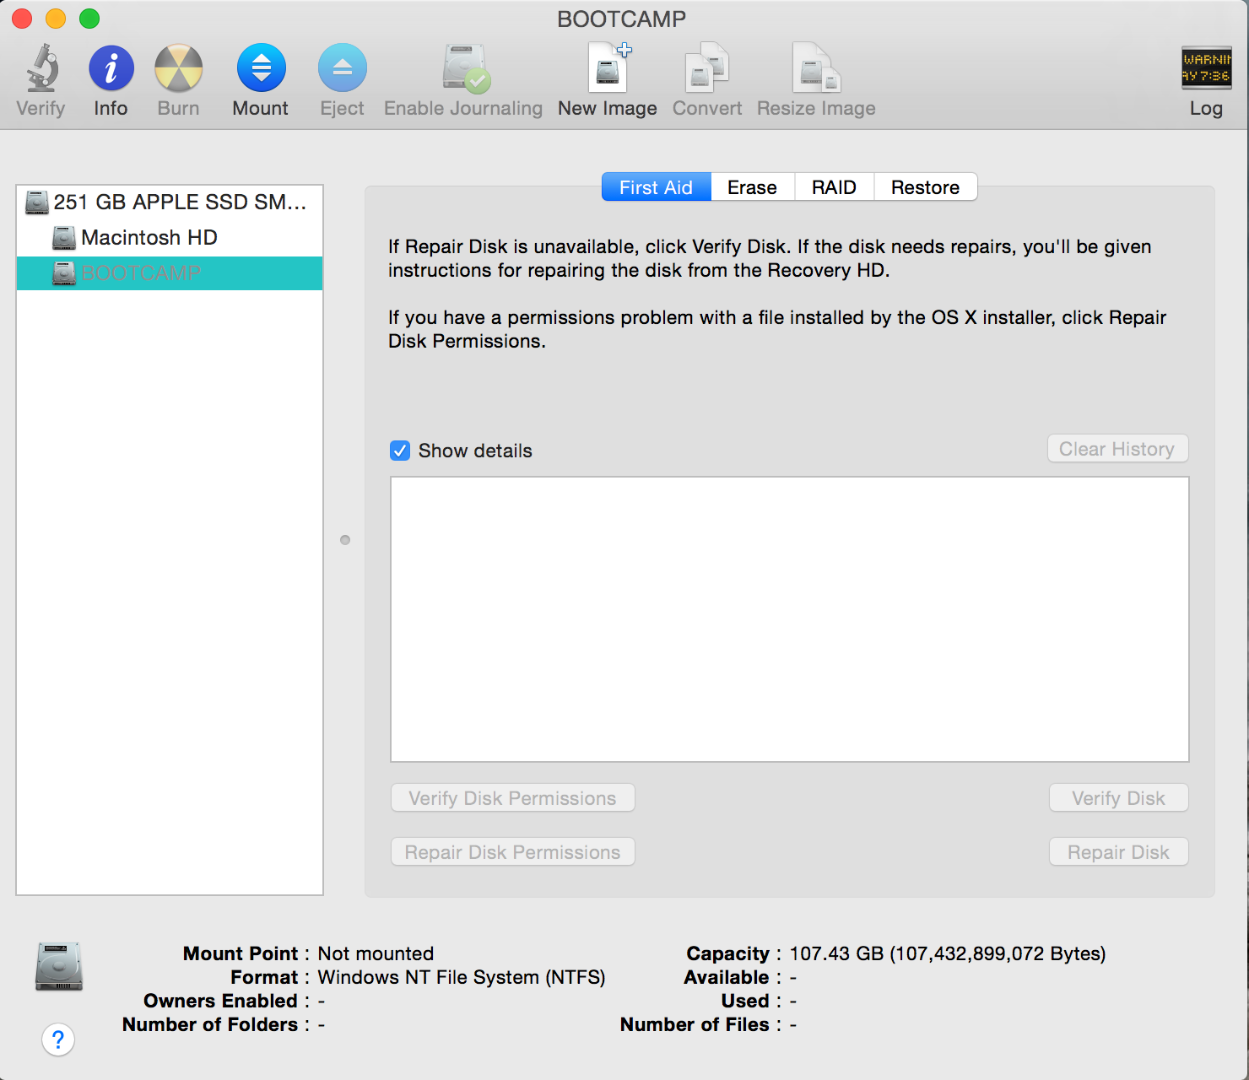Viewport: 1249px width, 1080px height.
Task: Click the BOOTCAMP window title
Action: (621, 19)
